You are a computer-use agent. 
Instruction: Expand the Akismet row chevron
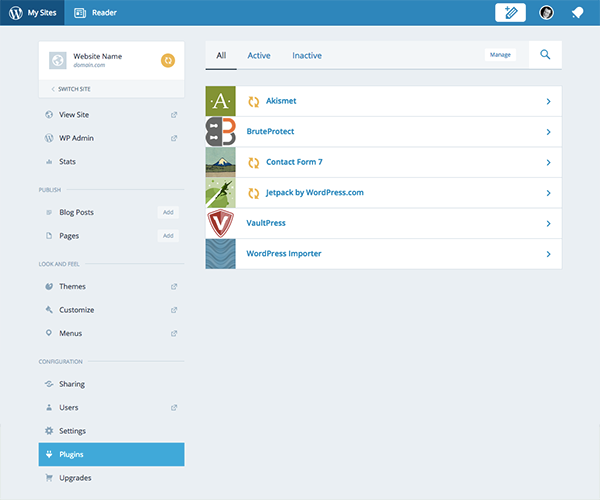click(x=548, y=101)
